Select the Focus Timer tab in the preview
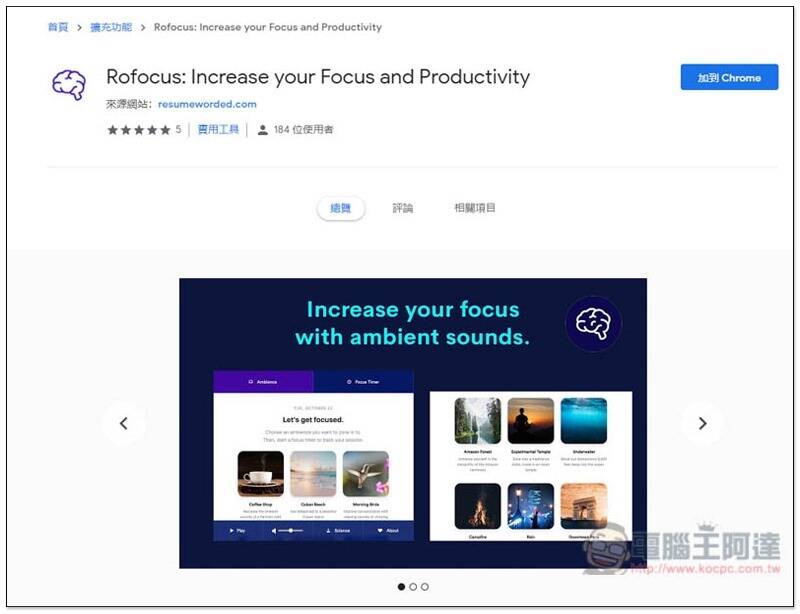Viewport: 800px width, 614px height. [x=363, y=382]
